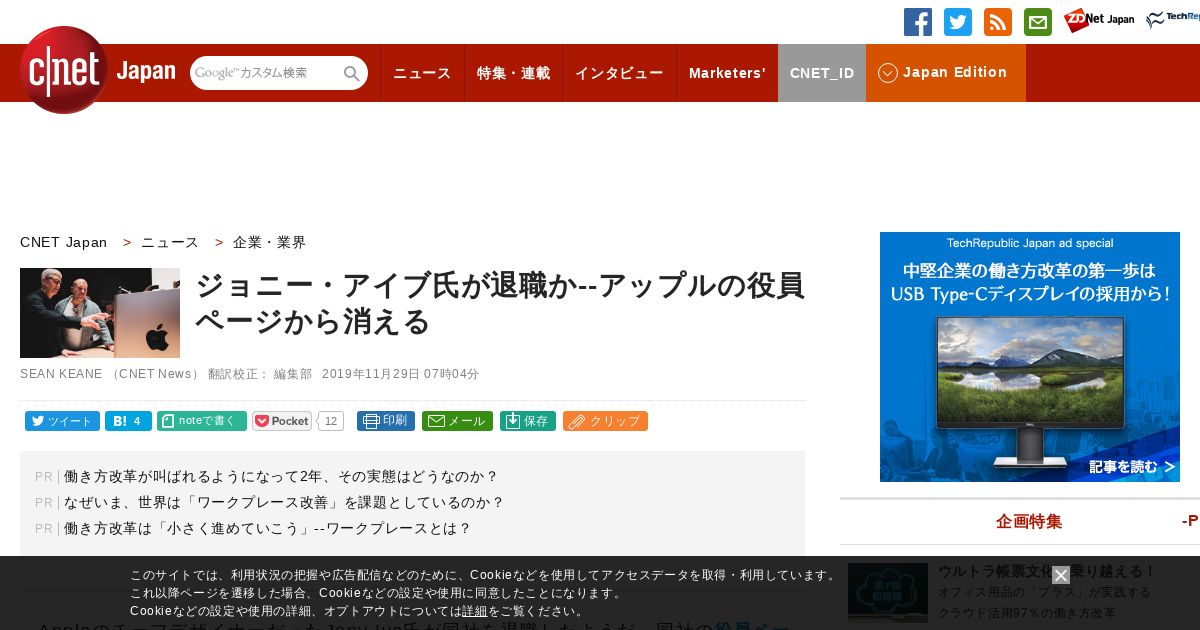Open the Facebook page icon

918,22
